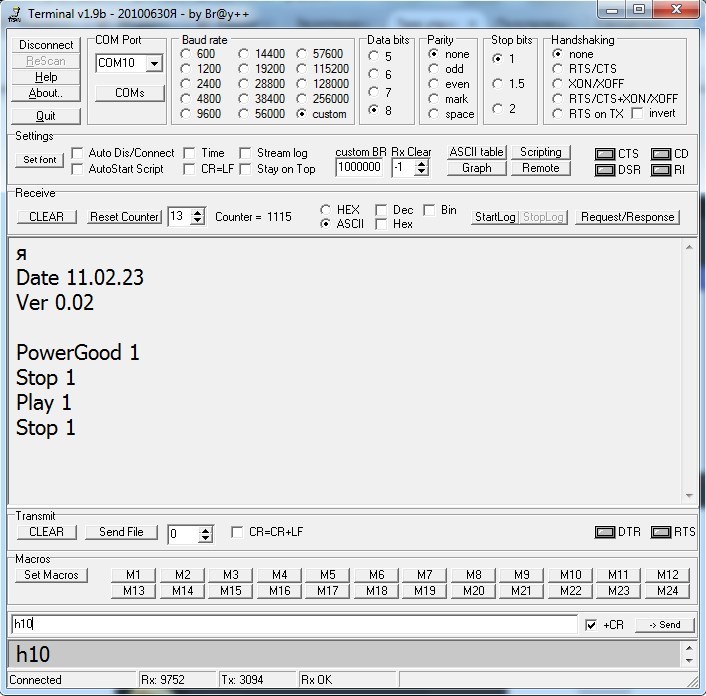Open the ASCII table
The image size is (706, 696).
pyautogui.click(x=477, y=152)
